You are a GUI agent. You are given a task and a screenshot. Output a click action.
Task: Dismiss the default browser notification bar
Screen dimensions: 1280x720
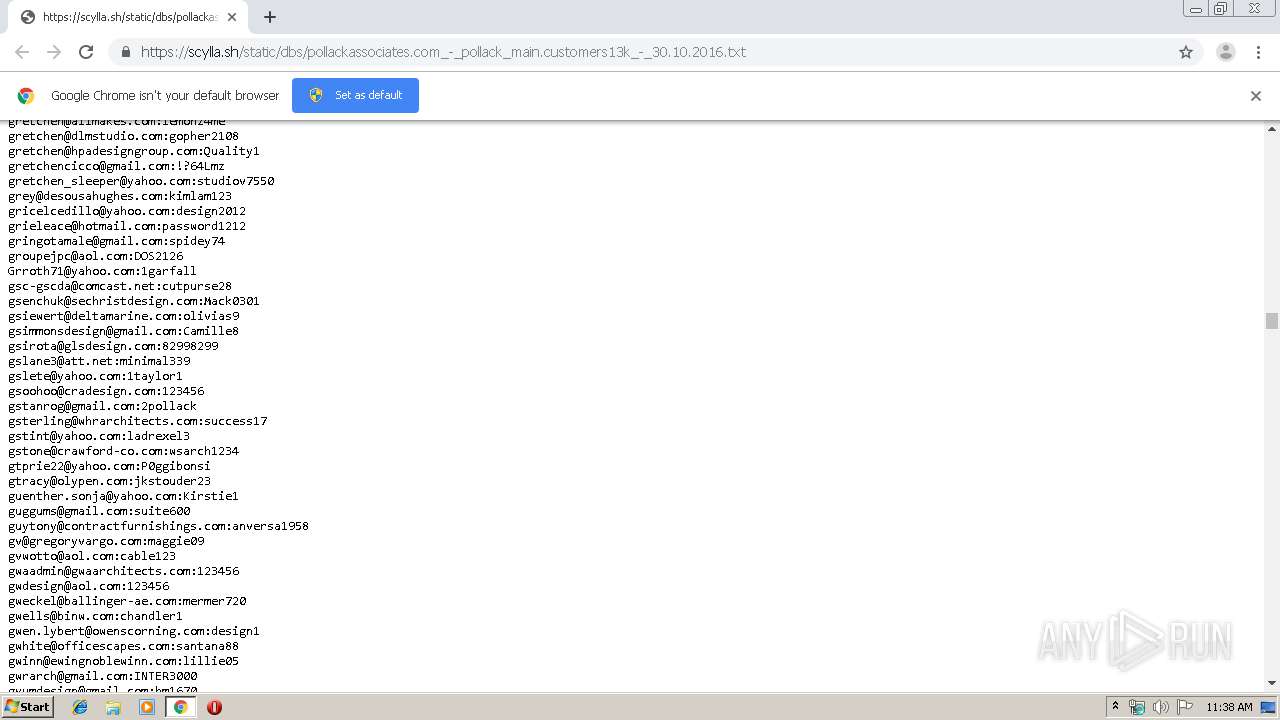point(1256,96)
